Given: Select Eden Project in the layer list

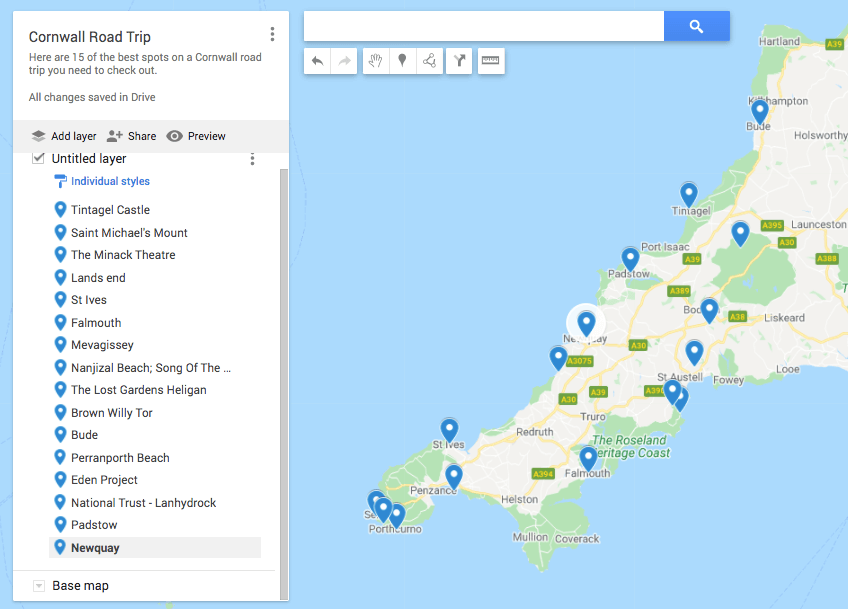Looking at the screenshot, I should click(x=104, y=480).
